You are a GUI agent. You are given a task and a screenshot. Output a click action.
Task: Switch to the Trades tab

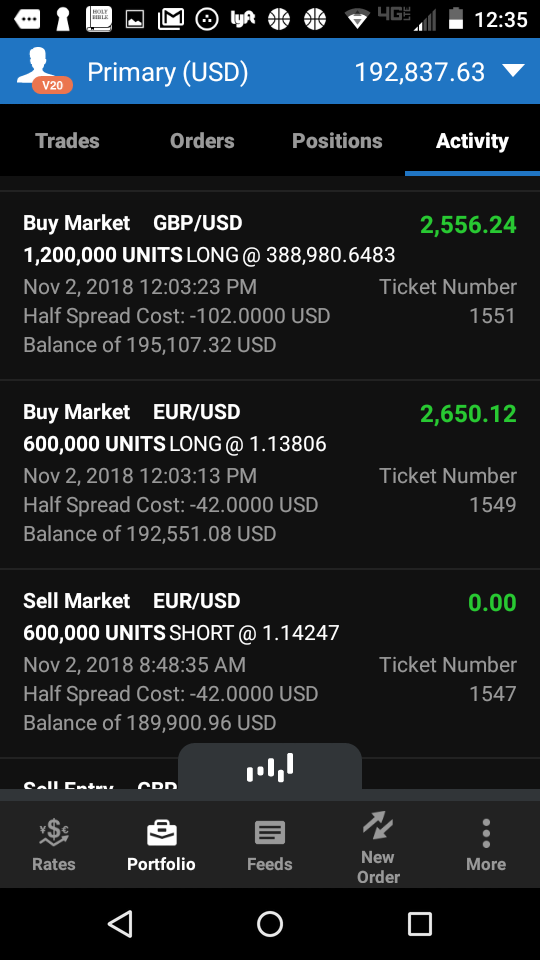click(x=67, y=141)
